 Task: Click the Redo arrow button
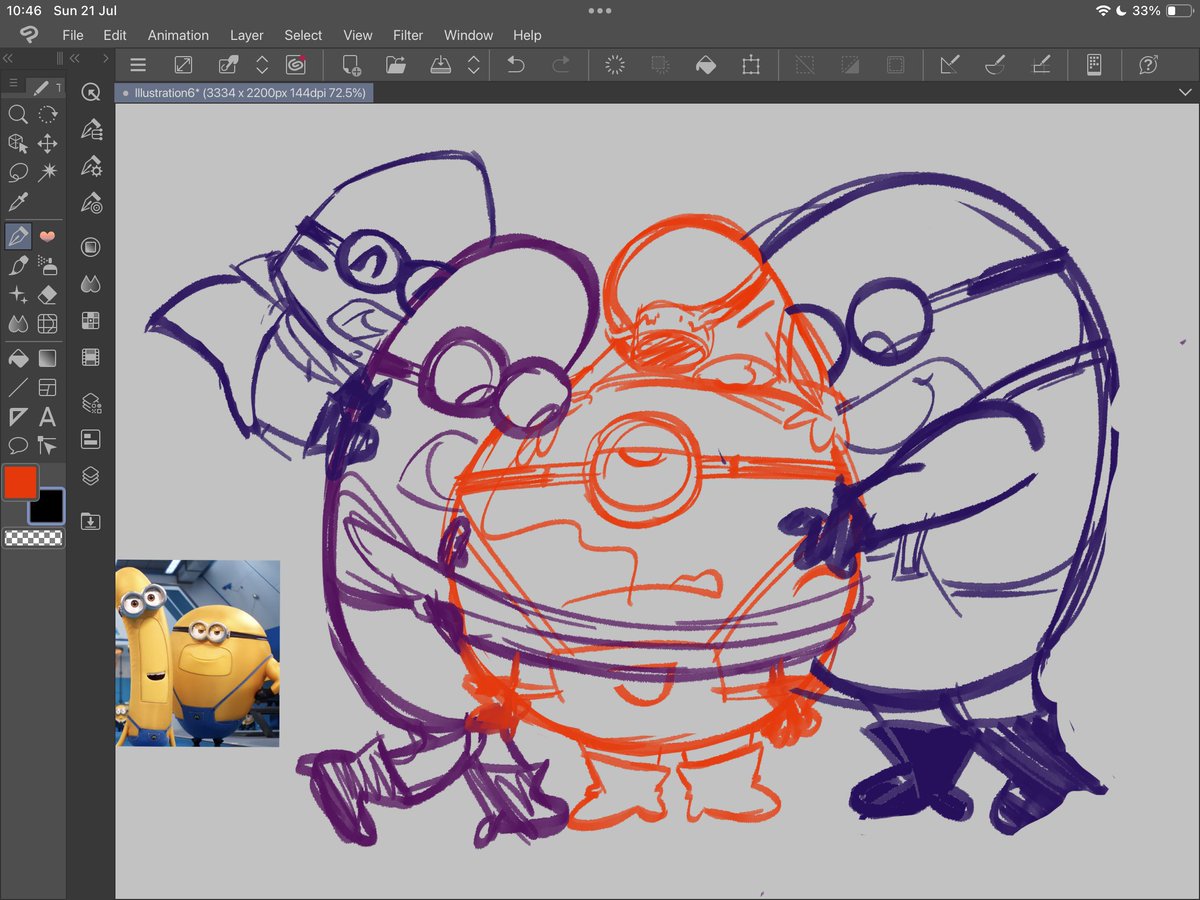click(561, 65)
